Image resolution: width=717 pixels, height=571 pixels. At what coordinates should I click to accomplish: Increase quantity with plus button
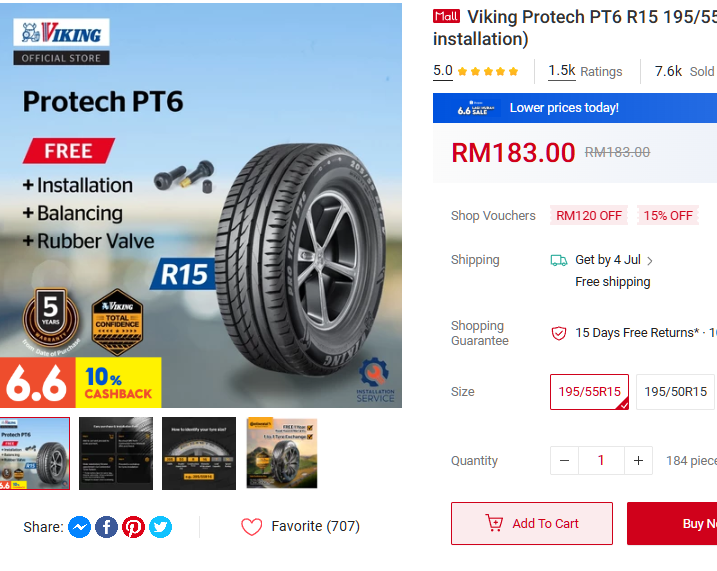click(x=638, y=461)
